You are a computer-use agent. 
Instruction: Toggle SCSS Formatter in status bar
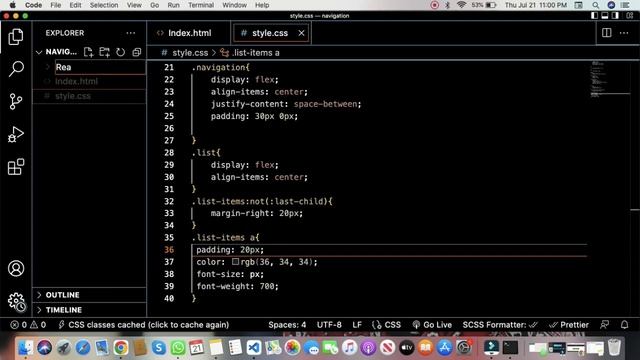(500, 325)
